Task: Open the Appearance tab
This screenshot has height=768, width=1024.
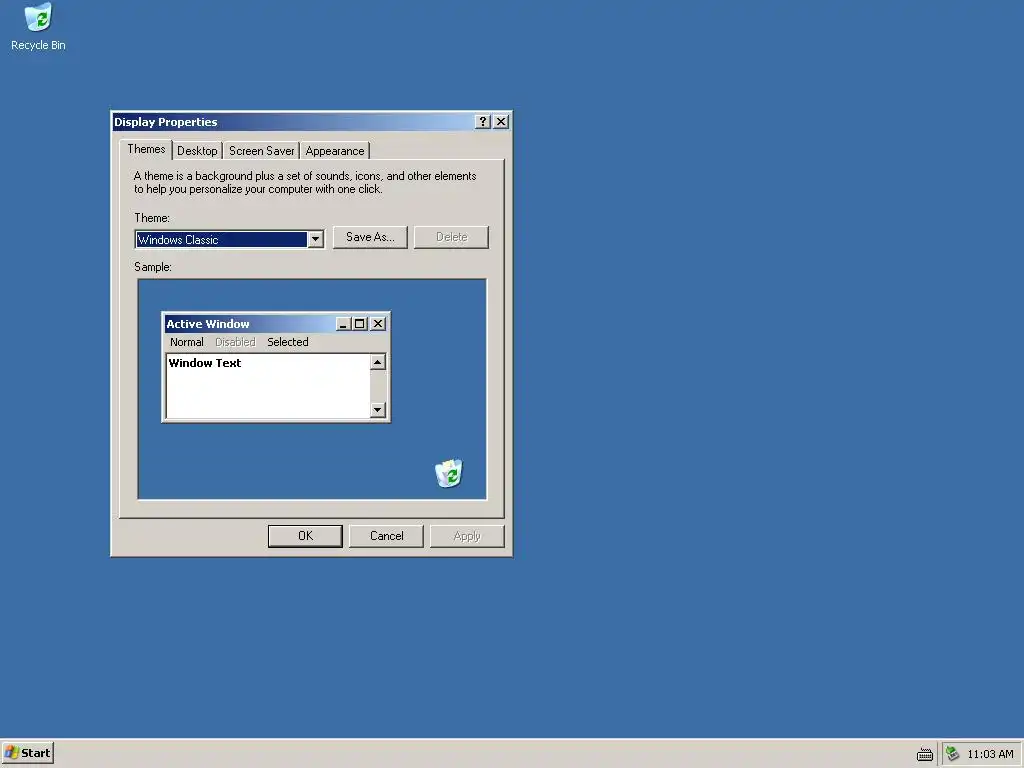Action: [x=335, y=151]
